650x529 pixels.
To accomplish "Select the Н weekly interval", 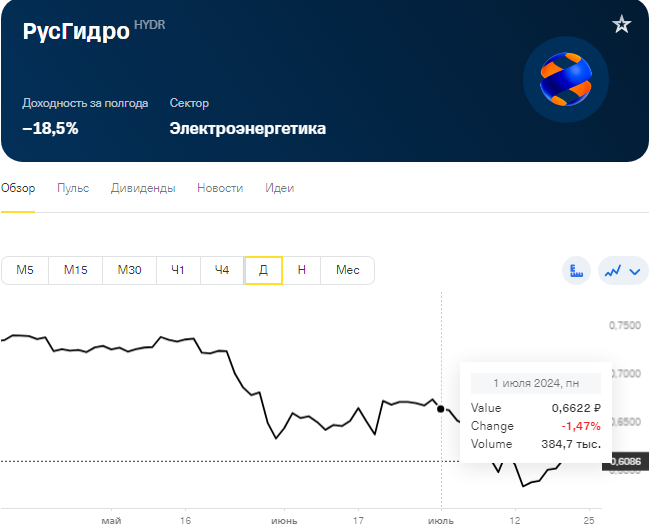I will [301, 270].
